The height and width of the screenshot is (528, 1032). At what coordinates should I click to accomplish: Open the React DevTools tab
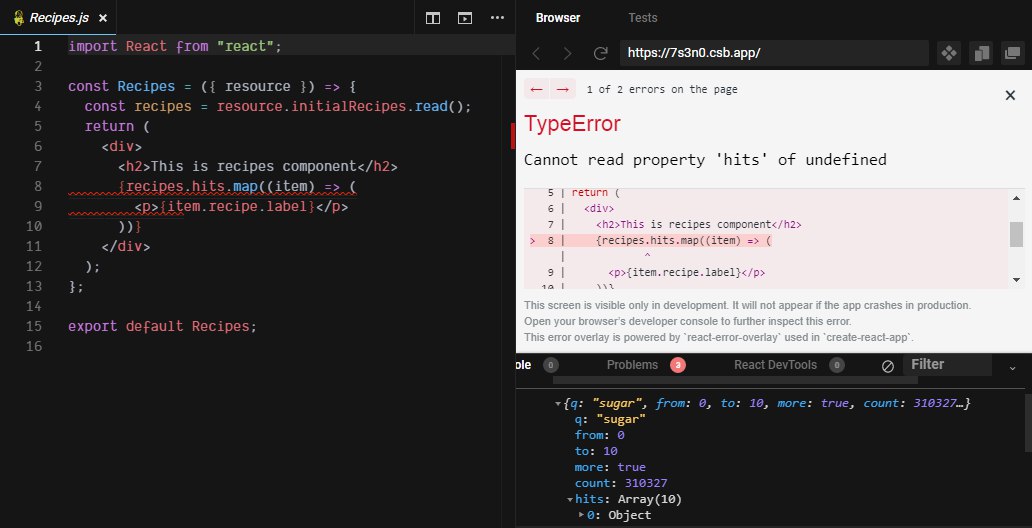click(x=775, y=365)
